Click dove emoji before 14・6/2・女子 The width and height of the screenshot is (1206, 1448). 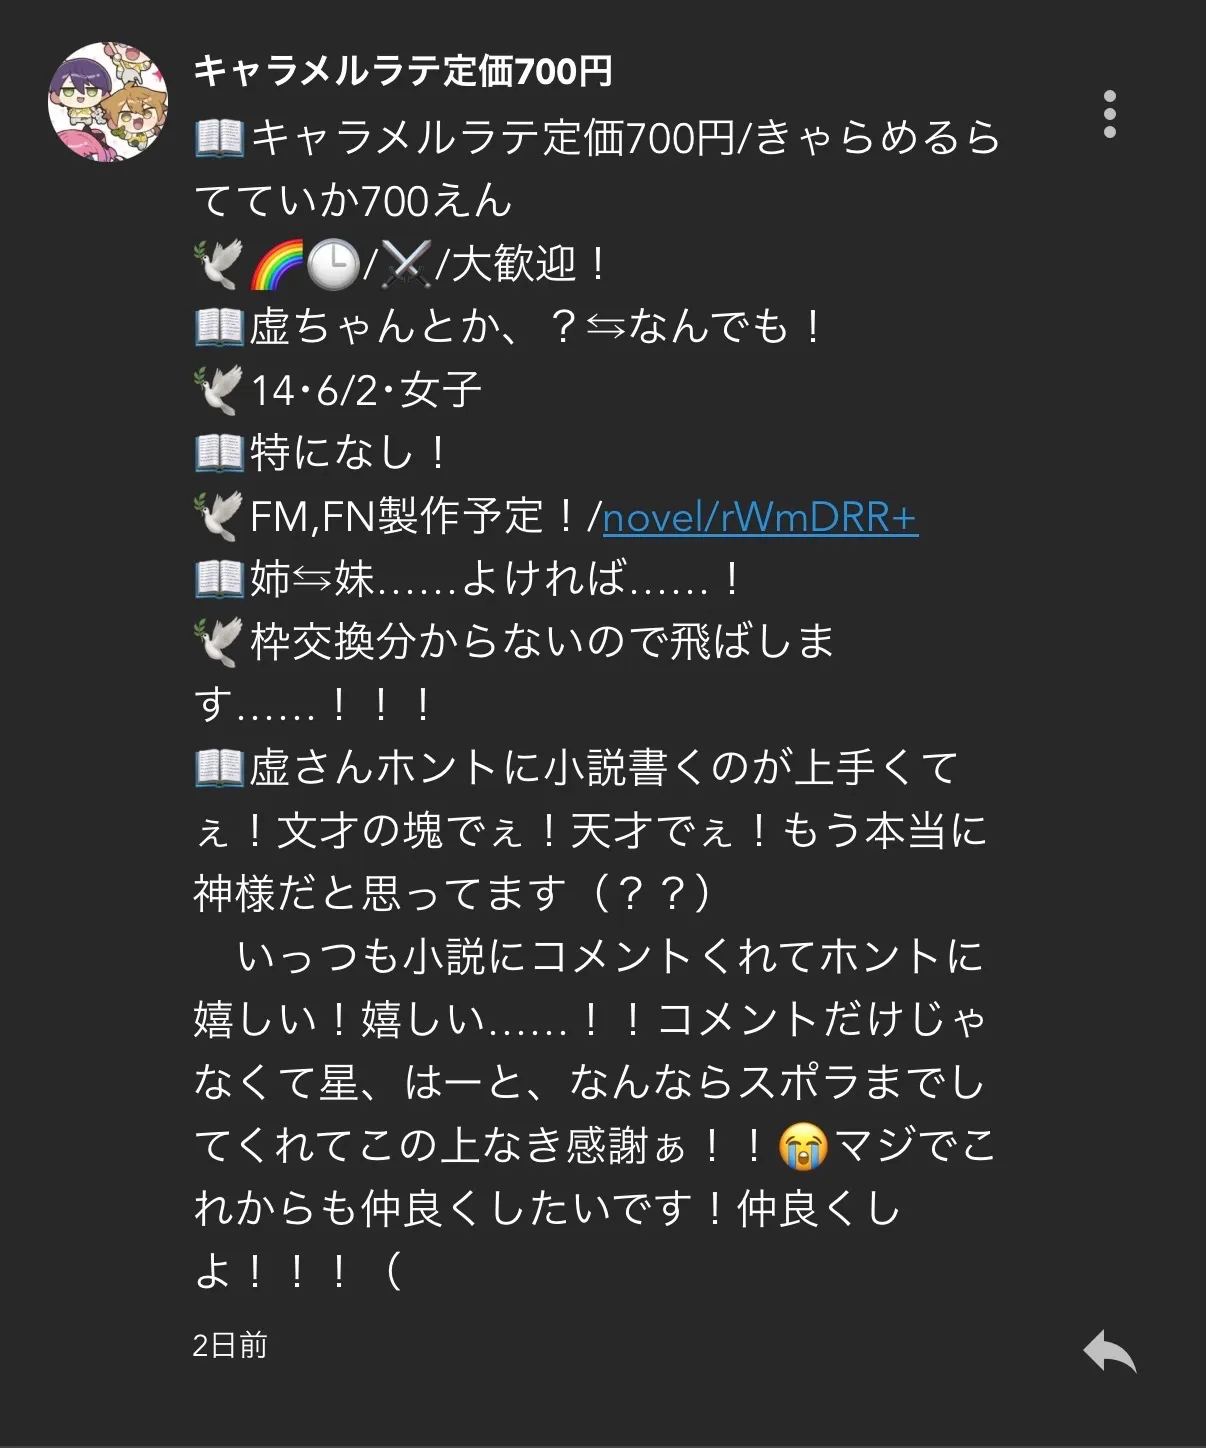[x=219, y=390]
